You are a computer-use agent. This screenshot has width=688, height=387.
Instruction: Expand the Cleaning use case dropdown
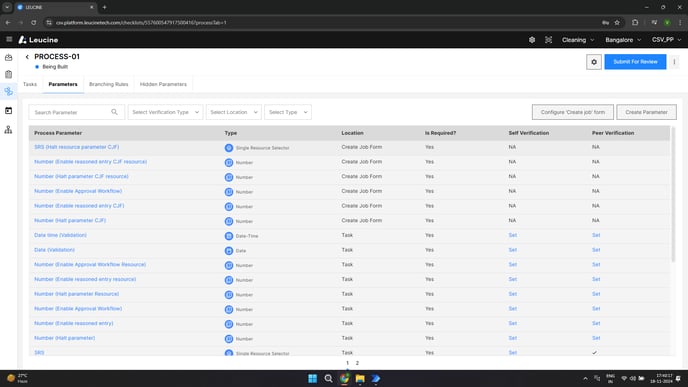tap(578, 40)
